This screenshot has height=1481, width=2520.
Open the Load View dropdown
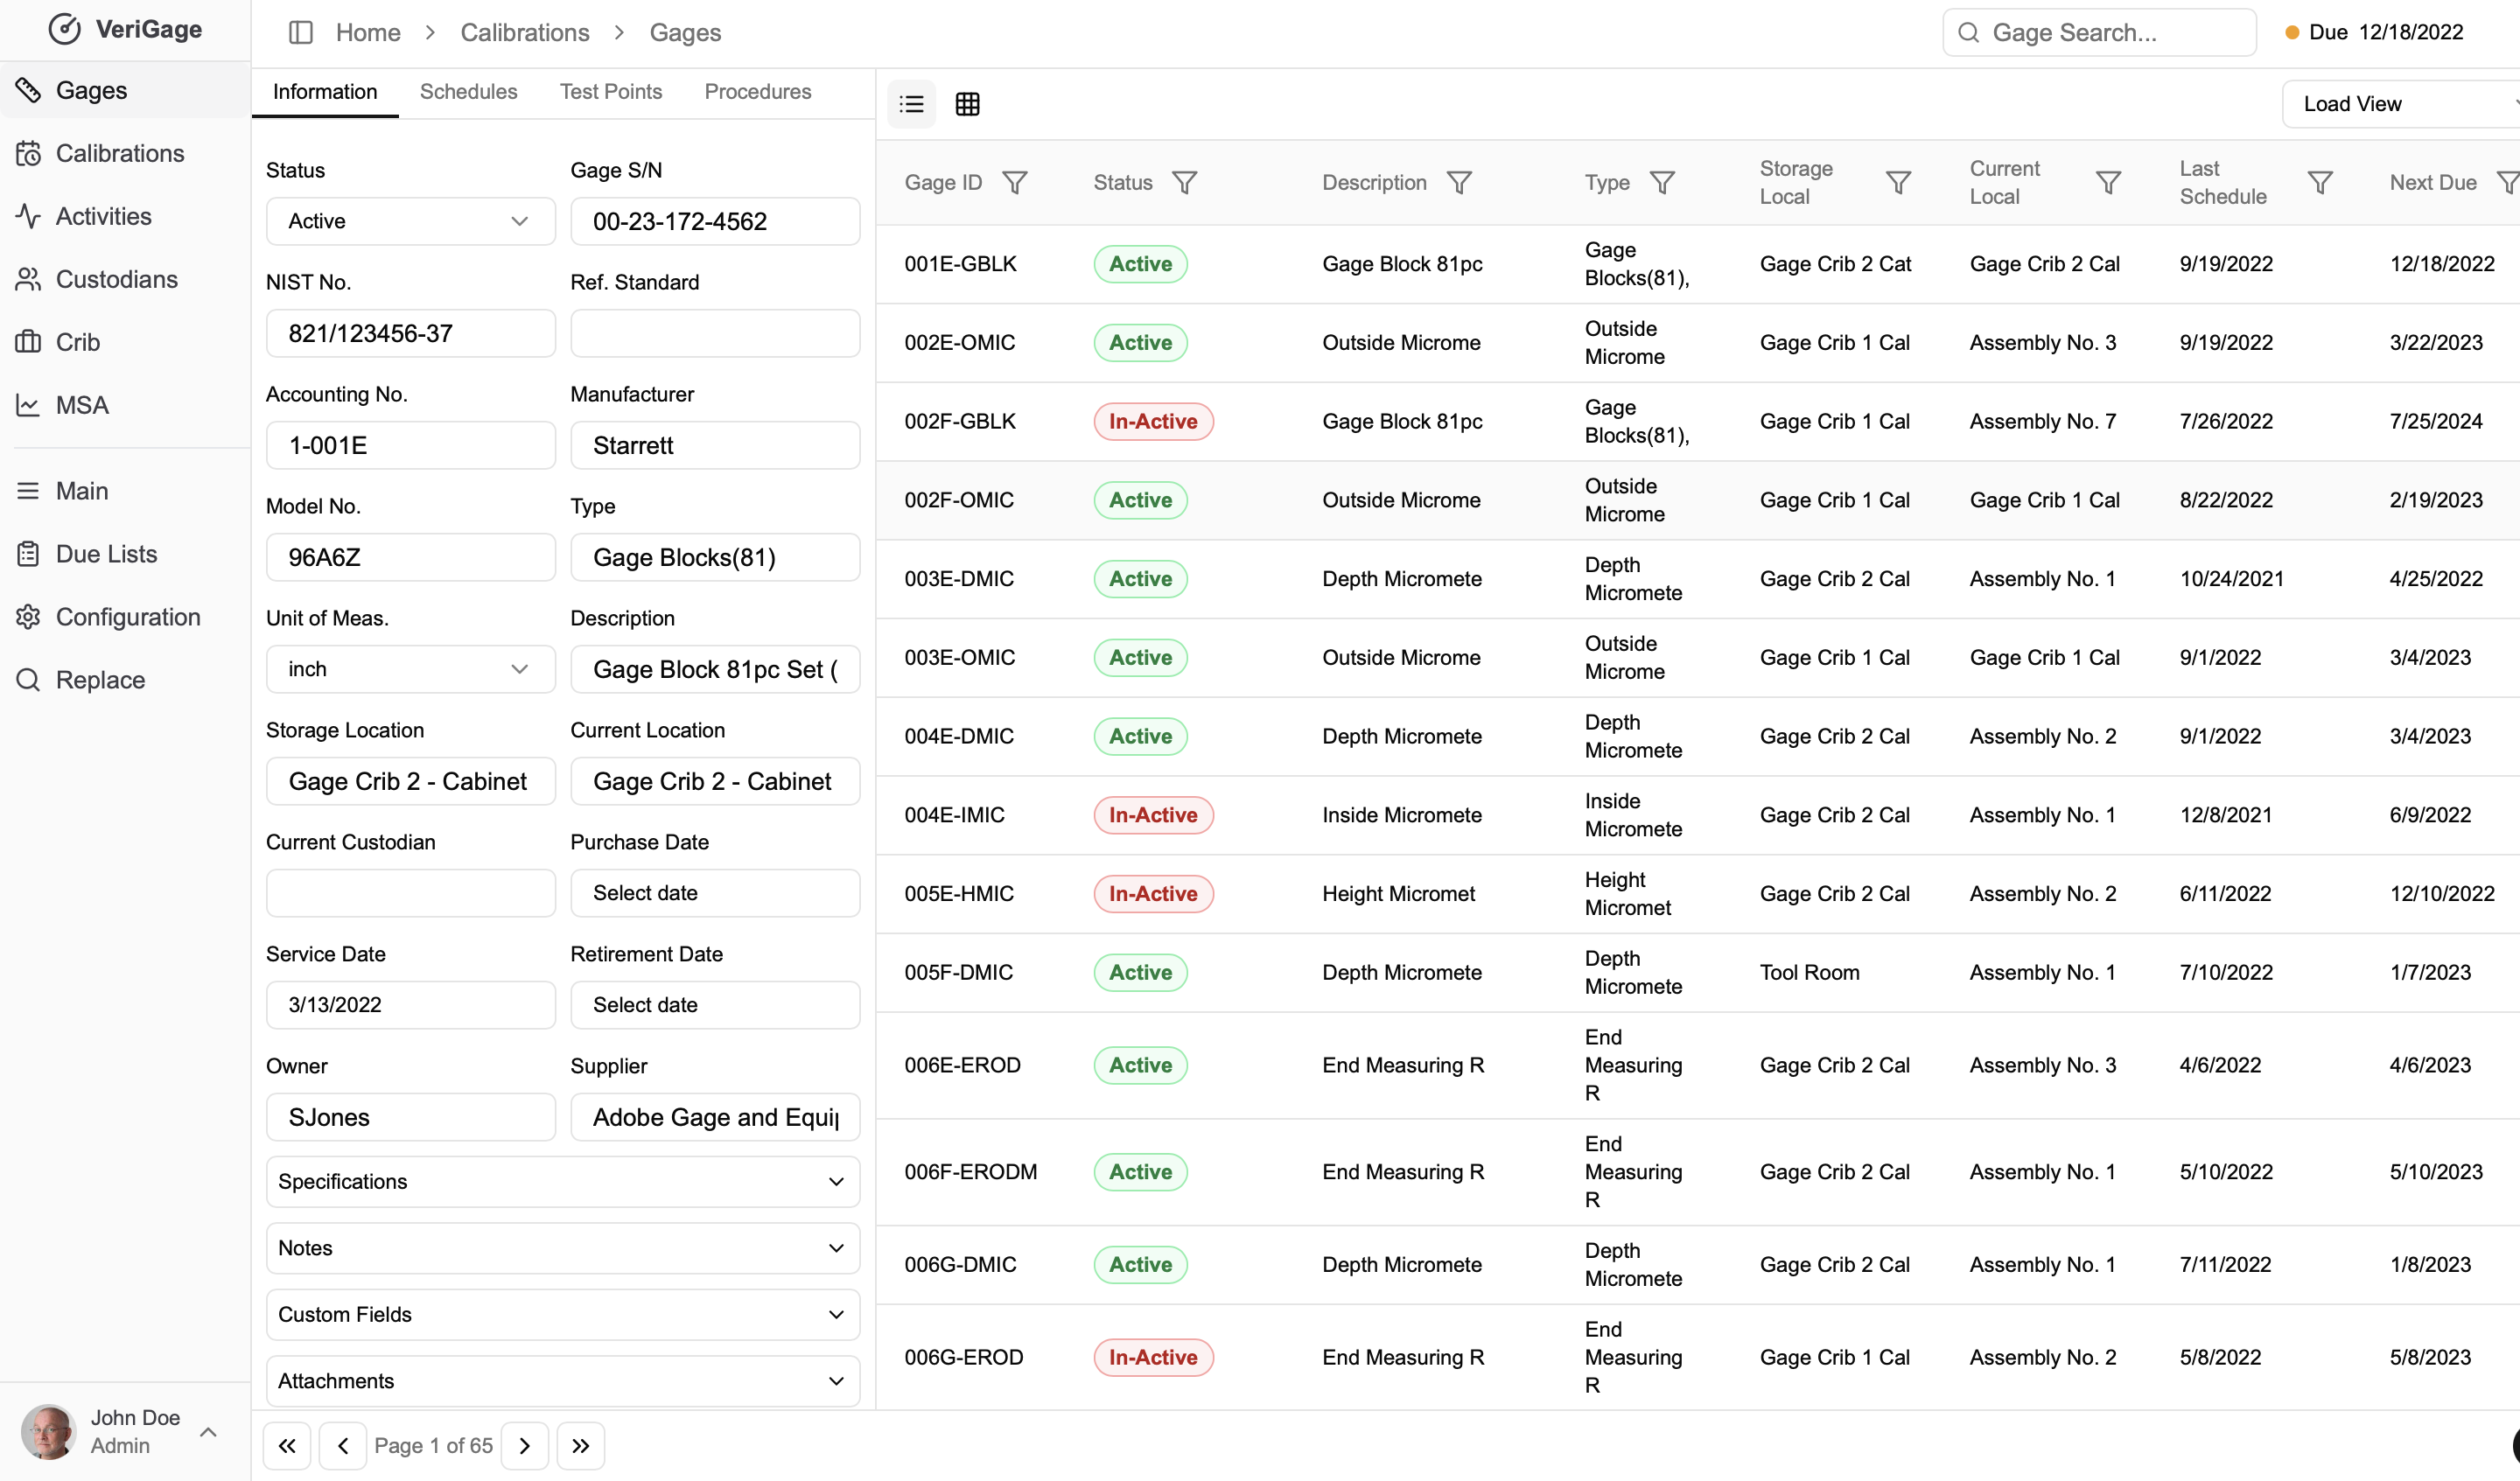pos(2400,104)
